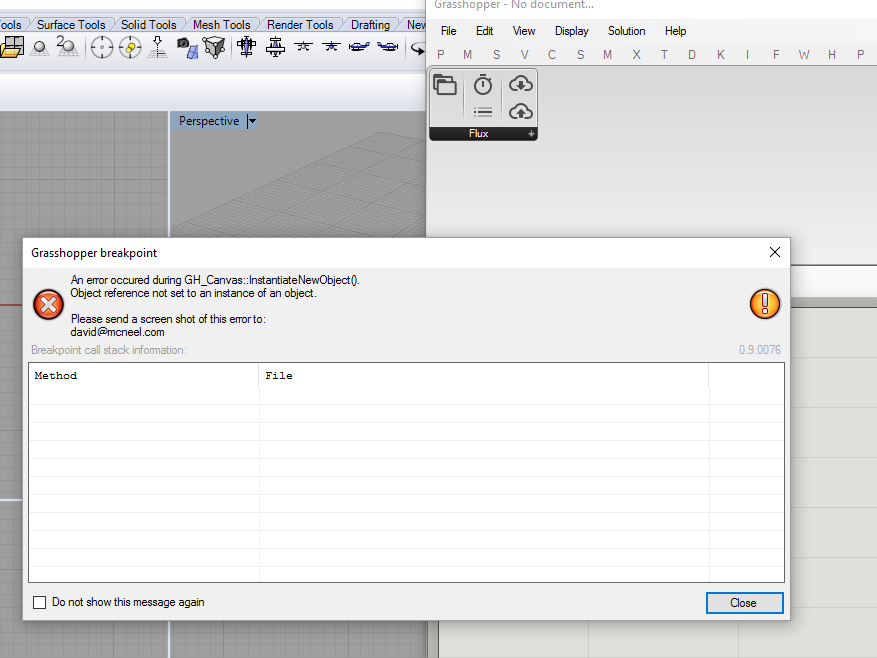Screen dimensions: 877x658
Task: Click the airplane top view icon
Action: coord(246,47)
